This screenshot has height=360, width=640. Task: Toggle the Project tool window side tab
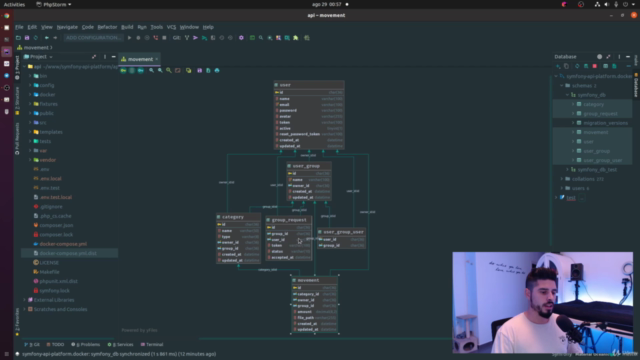click(x=17, y=67)
